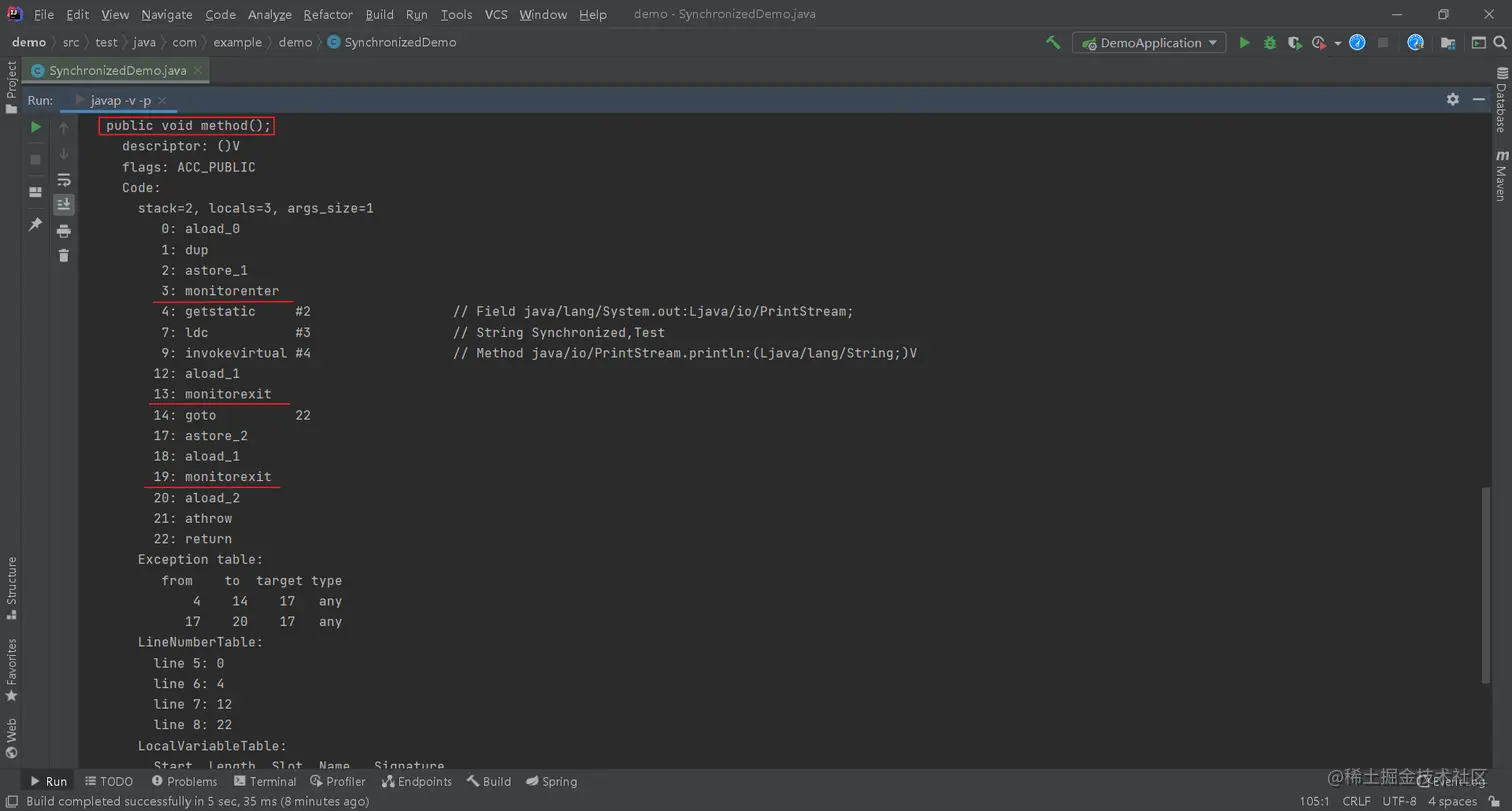
Task: Open the Terminal tool window
Action: [x=265, y=781]
